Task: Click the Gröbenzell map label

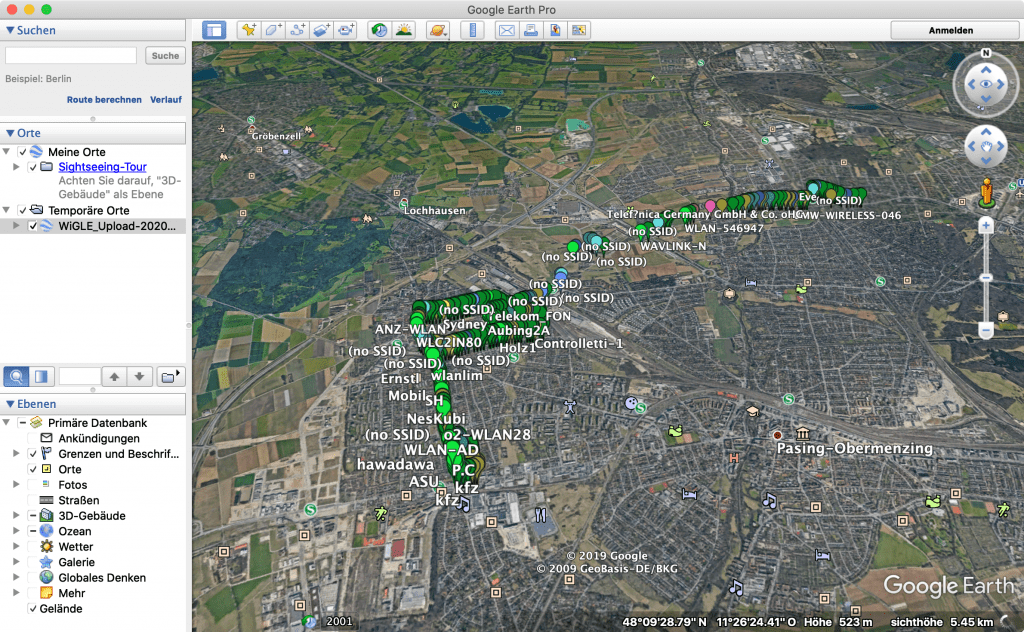Action: 276,136
